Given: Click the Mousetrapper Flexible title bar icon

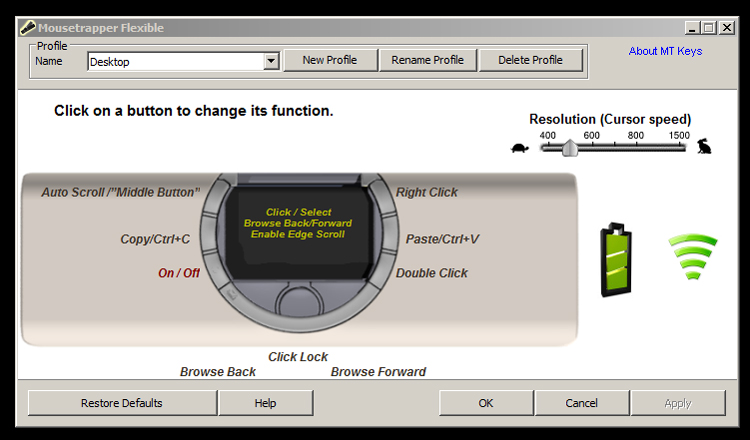Looking at the screenshot, I should pos(28,28).
